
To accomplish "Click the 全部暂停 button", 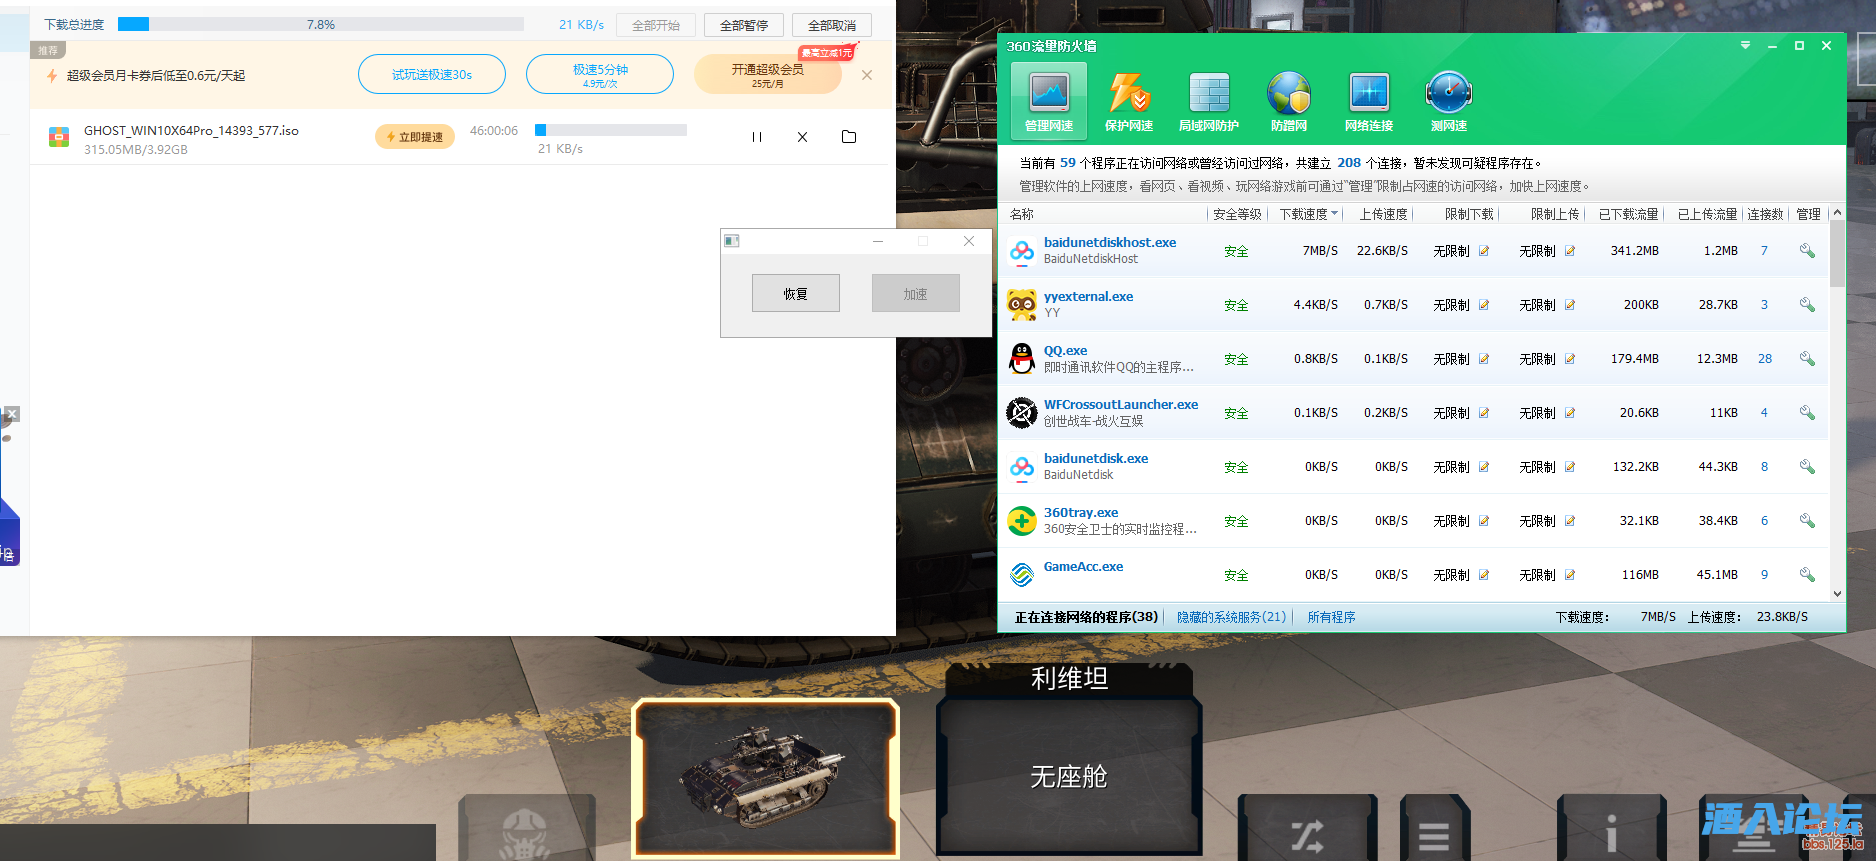I will pyautogui.click(x=744, y=25).
